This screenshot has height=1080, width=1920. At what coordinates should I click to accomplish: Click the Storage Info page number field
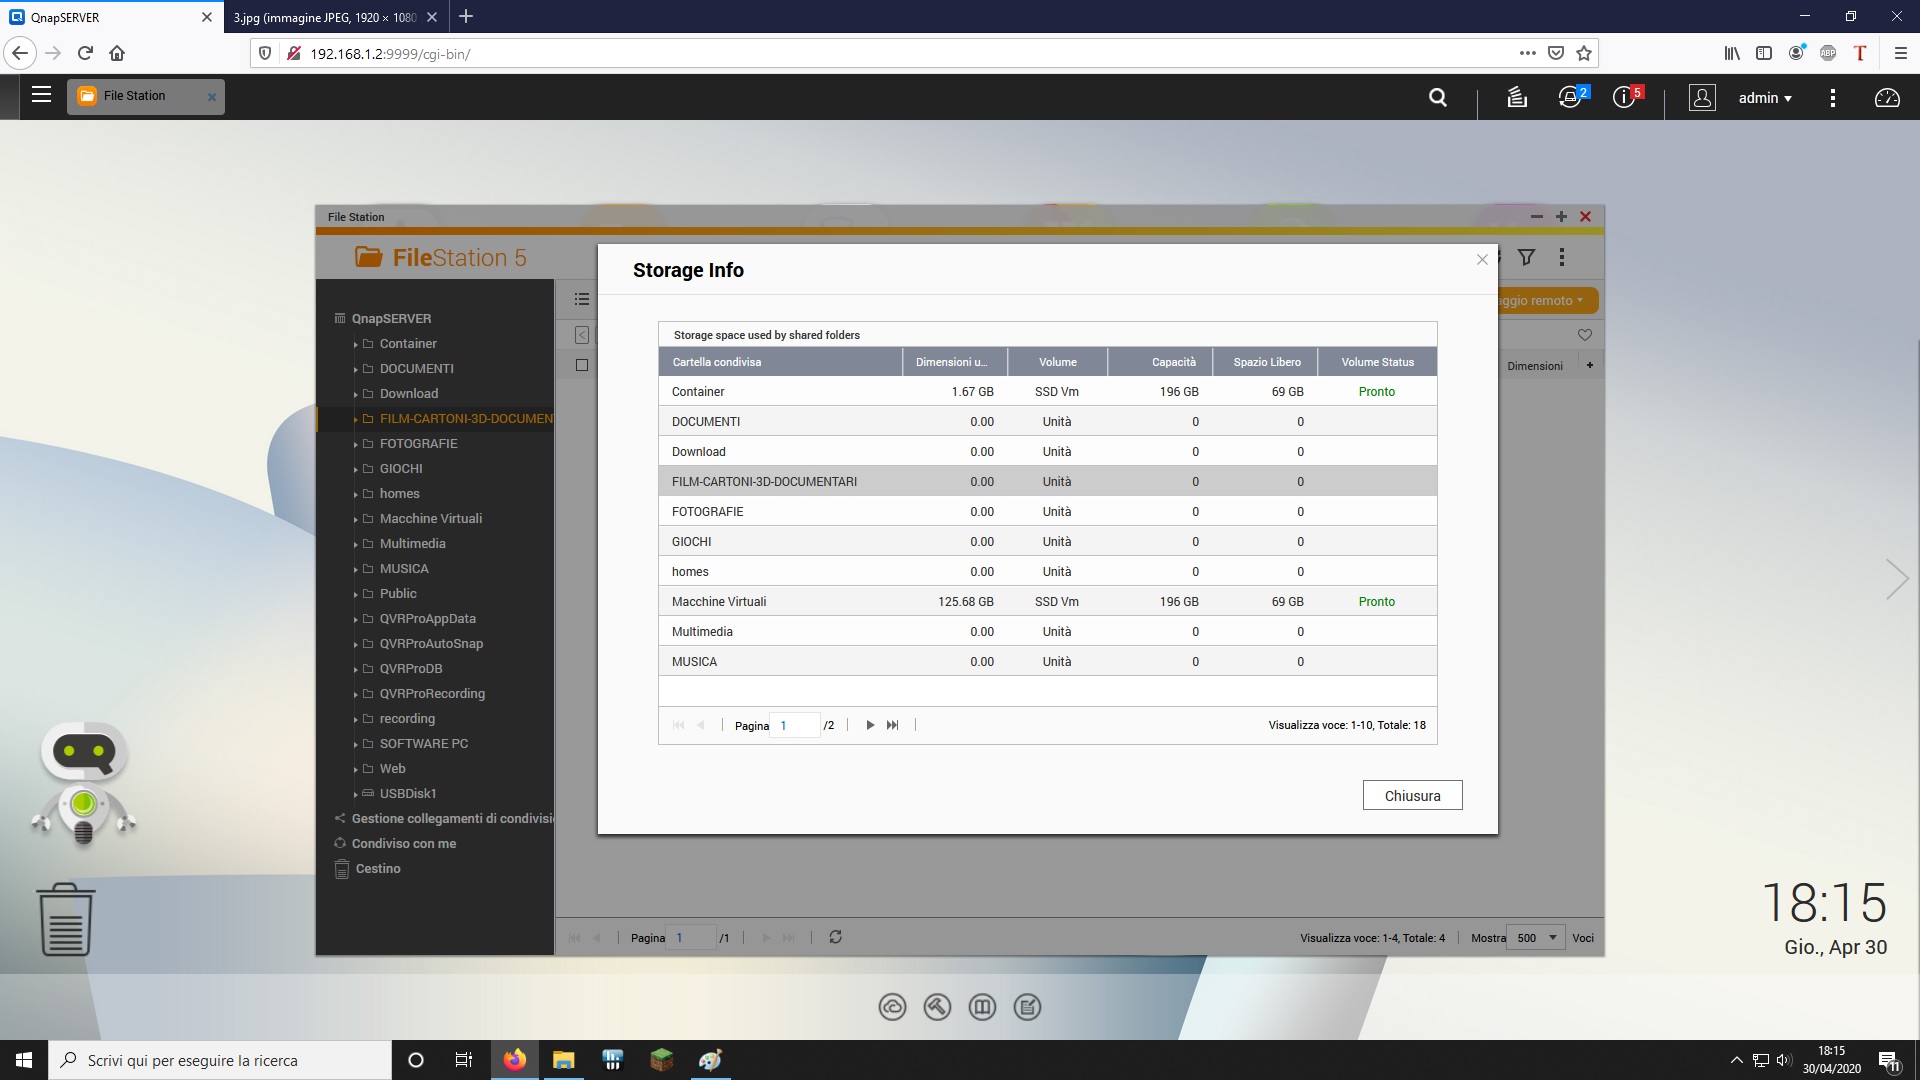click(x=796, y=726)
